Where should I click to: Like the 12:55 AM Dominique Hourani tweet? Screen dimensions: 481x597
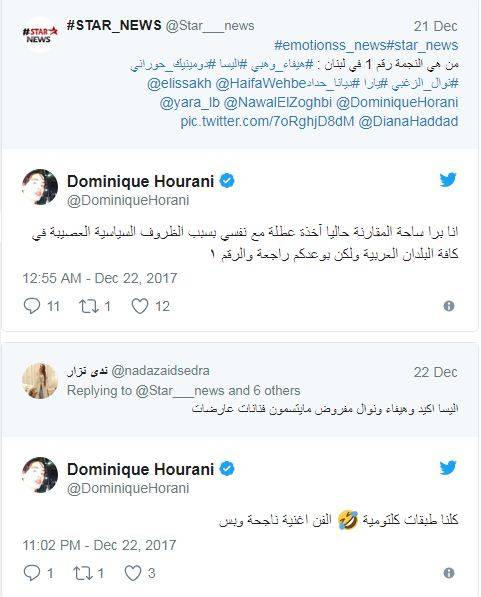(x=140, y=306)
